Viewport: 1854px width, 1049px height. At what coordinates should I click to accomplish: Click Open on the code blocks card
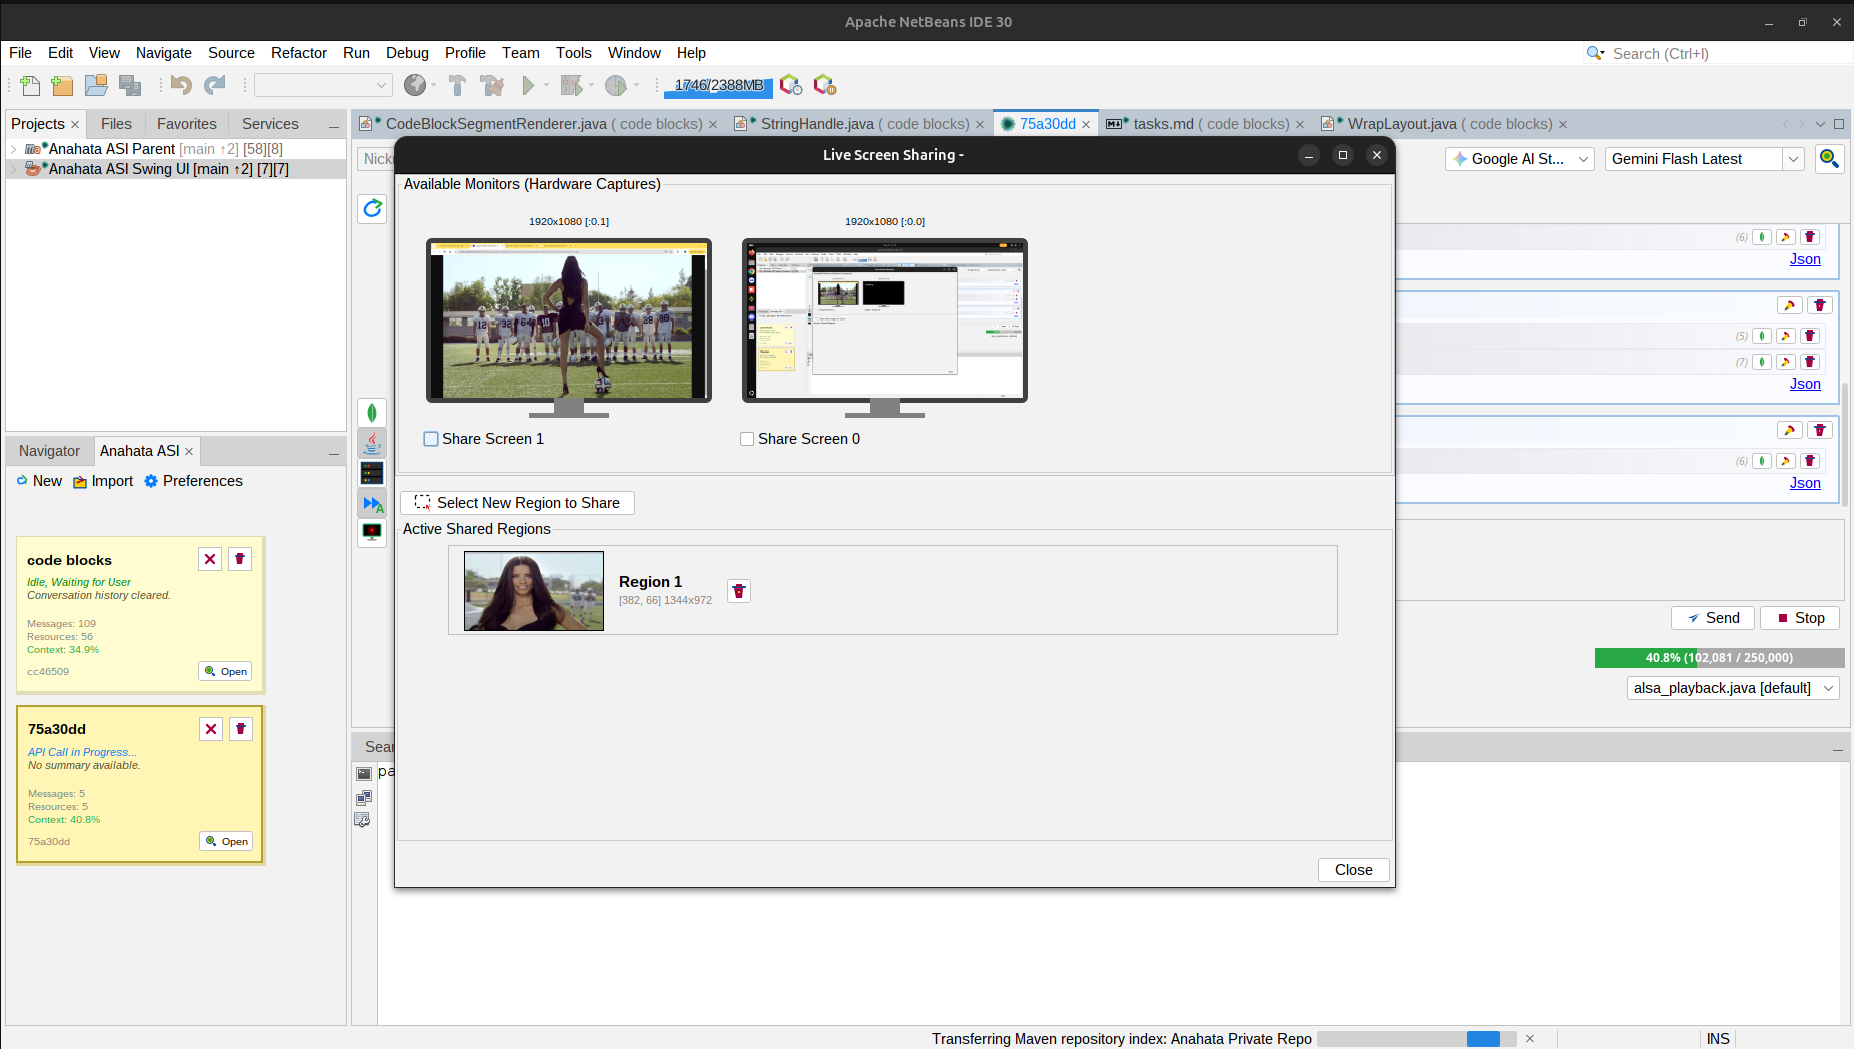click(225, 672)
